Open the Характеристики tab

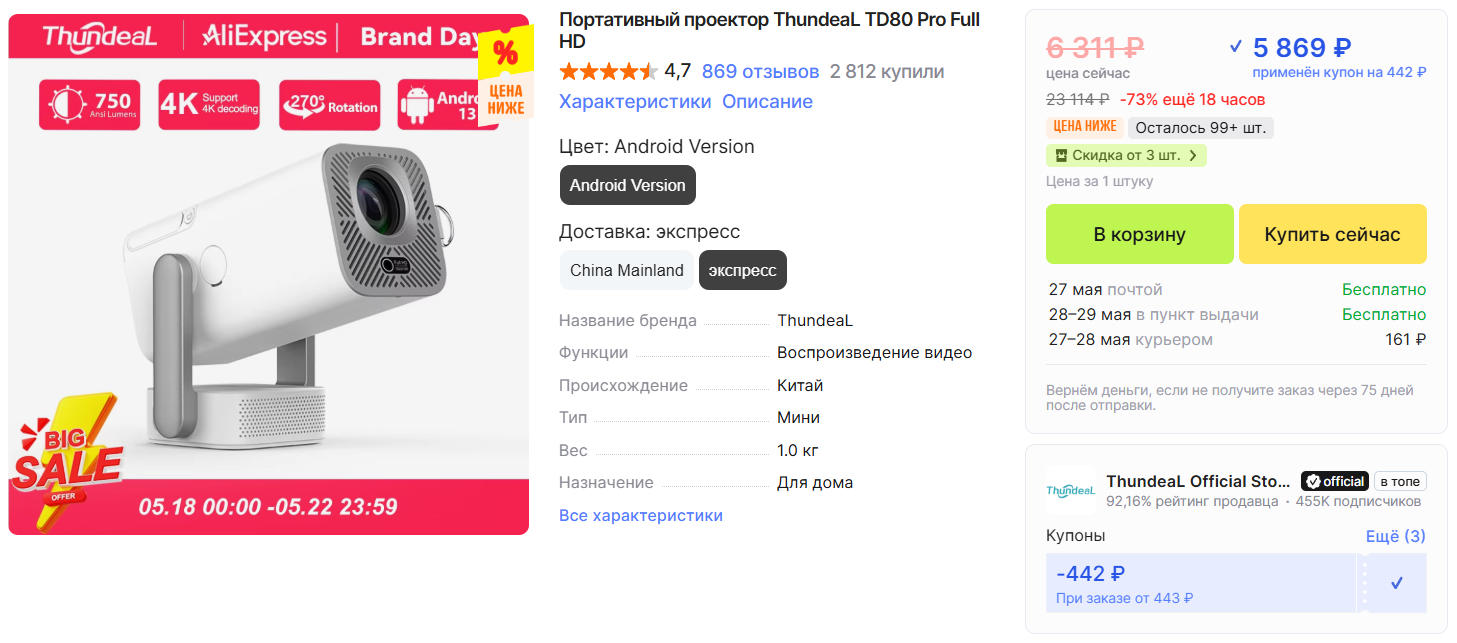tap(635, 102)
